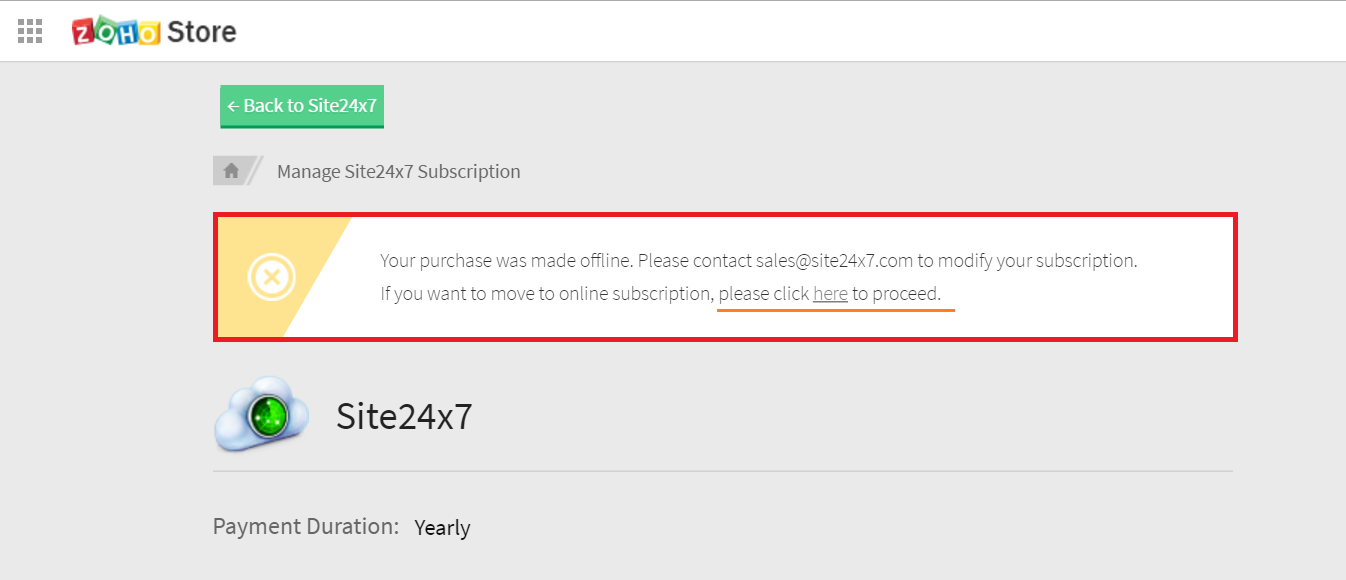Click the Zoho logo in header
The height and width of the screenshot is (580, 1346).
point(116,32)
